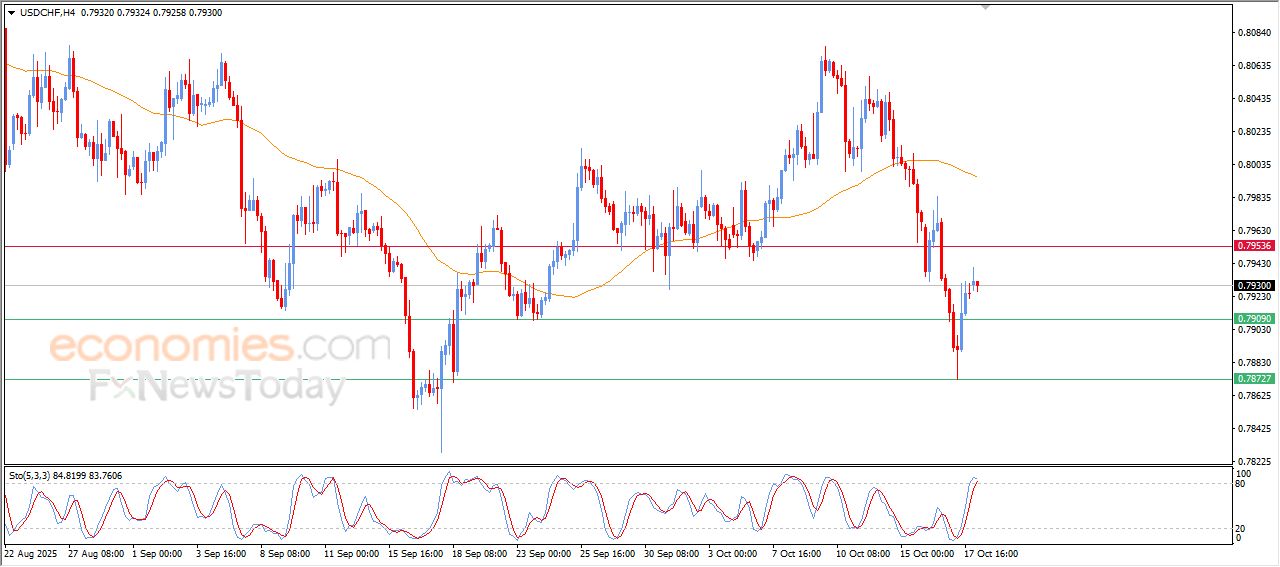This screenshot has height=567, width=1280.
Task: Click the 0.78225 price axis value
Action: (x=1253, y=462)
